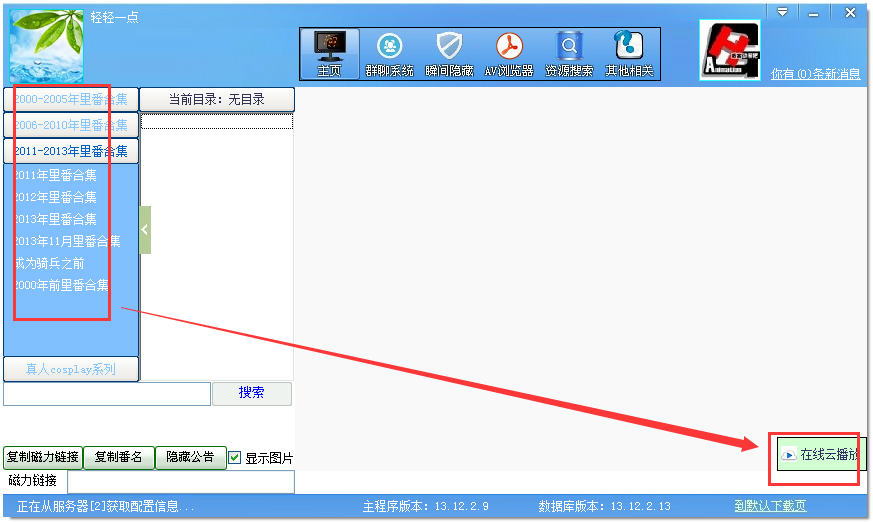Click the 磁力链接 text input field
Image resolution: width=873 pixels, height=522 pixels.
point(180,481)
